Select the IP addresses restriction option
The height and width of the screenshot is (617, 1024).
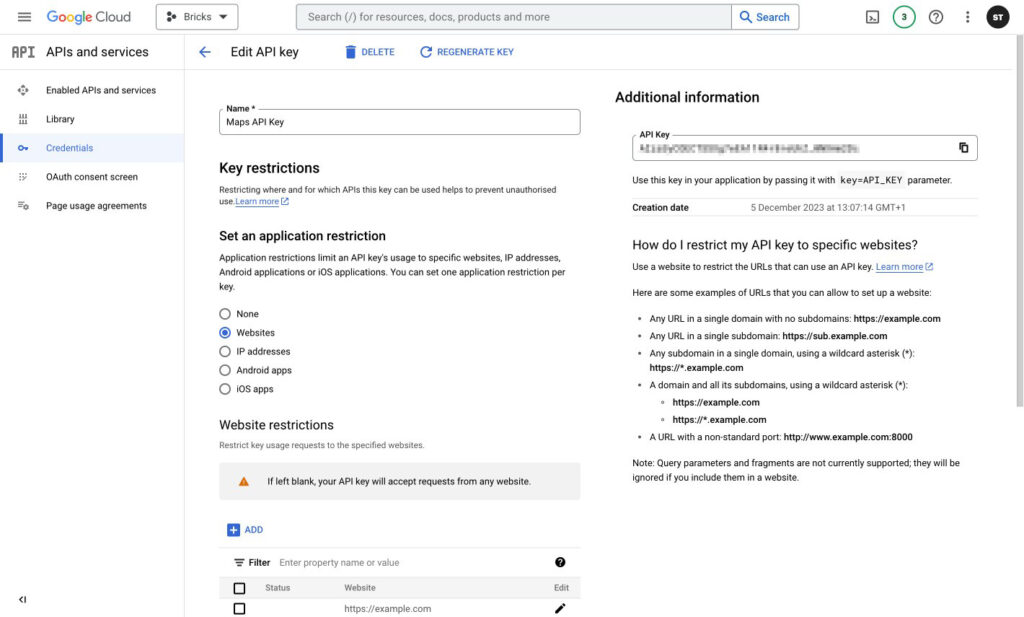click(225, 352)
